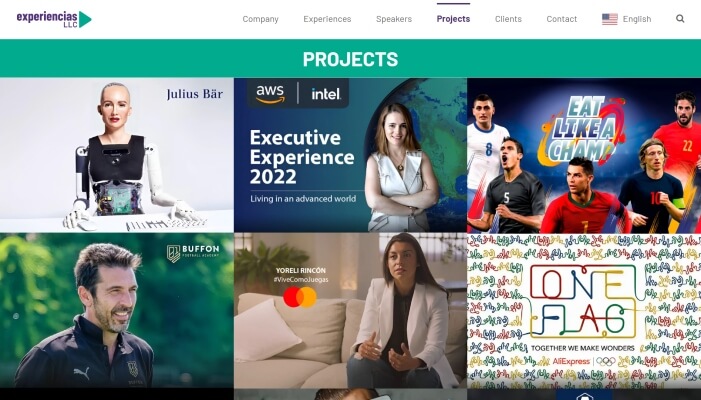Open the Buffon Football Academy project
The width and height of the screenshot is (701, 400).
[117, 310]
